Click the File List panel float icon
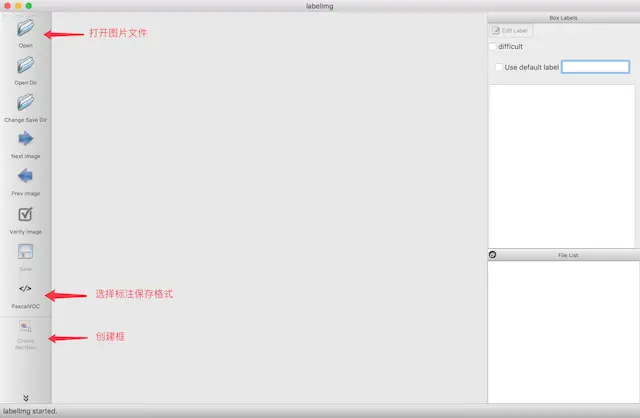The width and height of the screenshot is (640, 418). [493, 255]
